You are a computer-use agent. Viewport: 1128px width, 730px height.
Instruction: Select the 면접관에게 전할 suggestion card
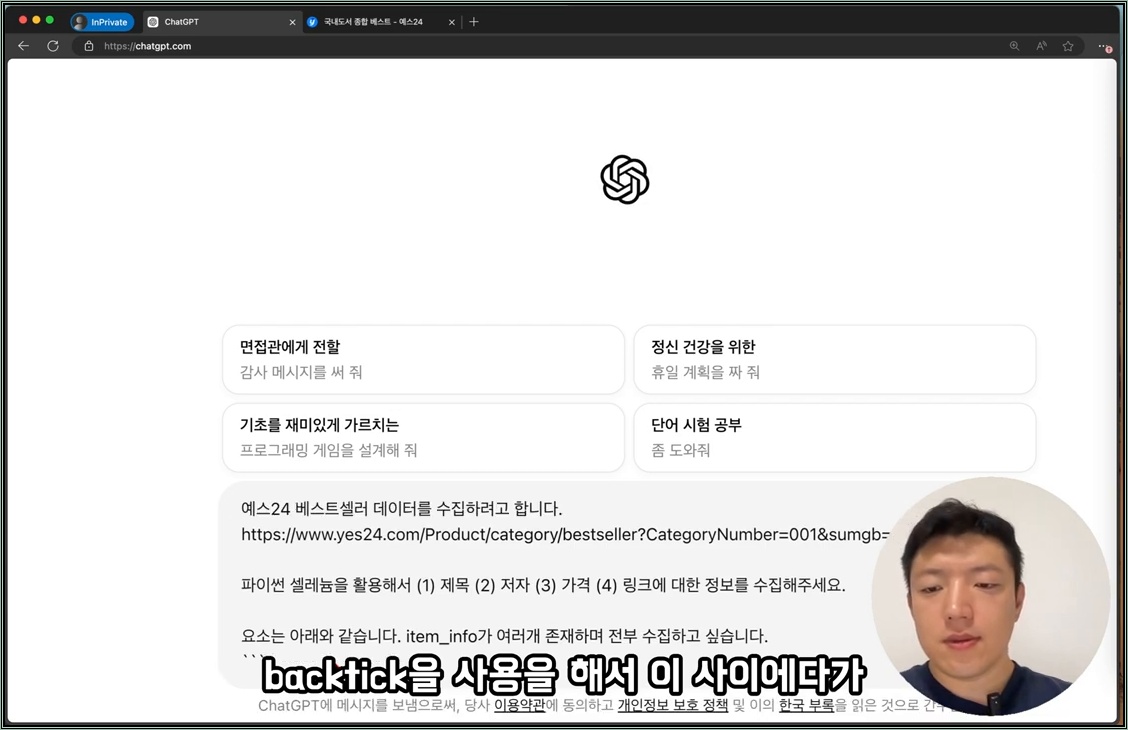click(x=423, y=359)
